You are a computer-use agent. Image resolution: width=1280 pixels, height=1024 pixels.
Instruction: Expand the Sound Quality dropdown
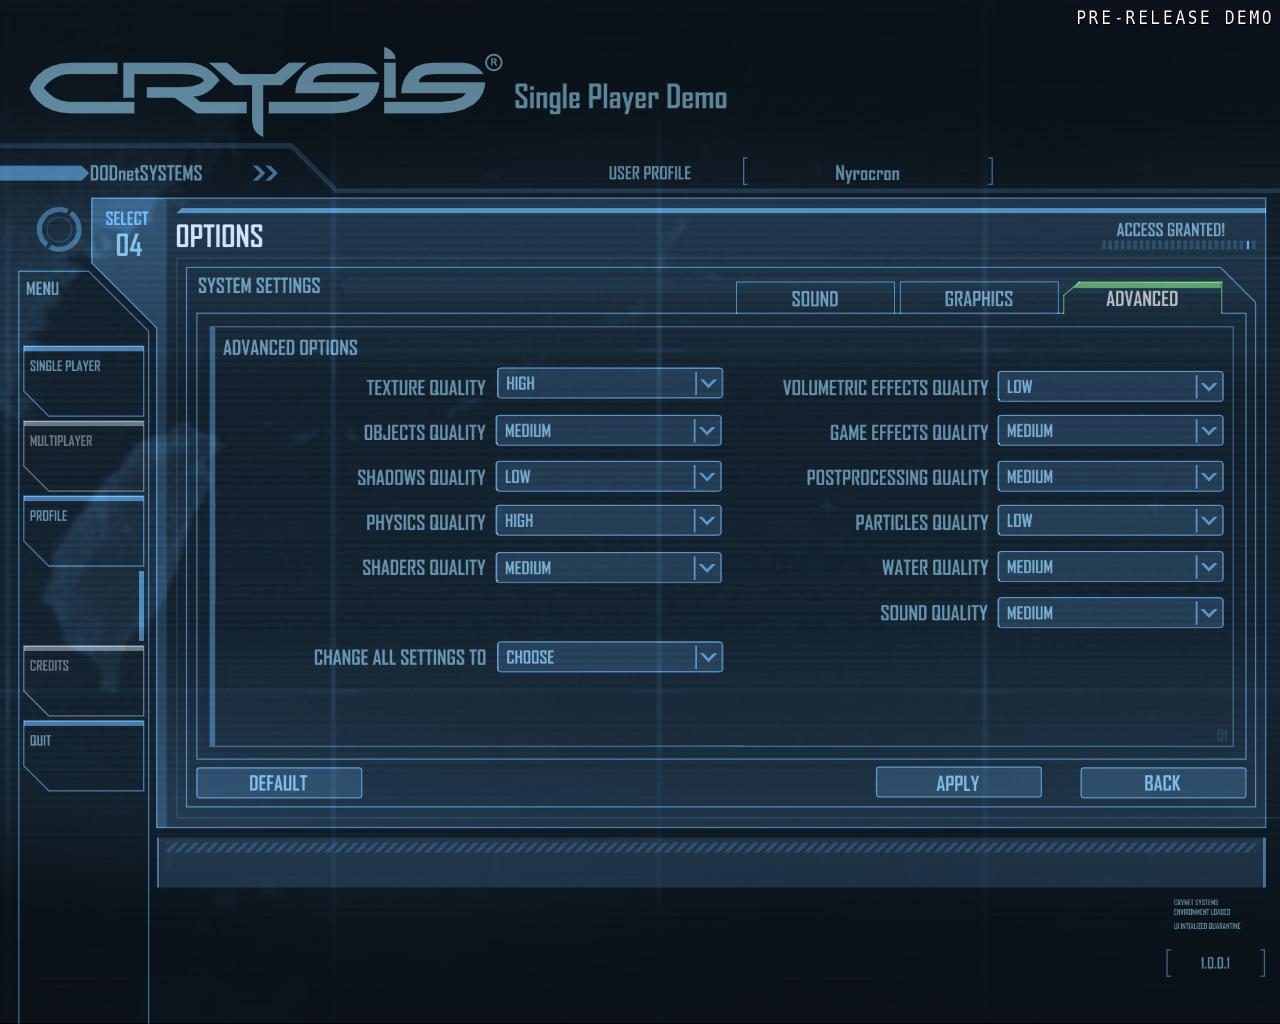1110,613
